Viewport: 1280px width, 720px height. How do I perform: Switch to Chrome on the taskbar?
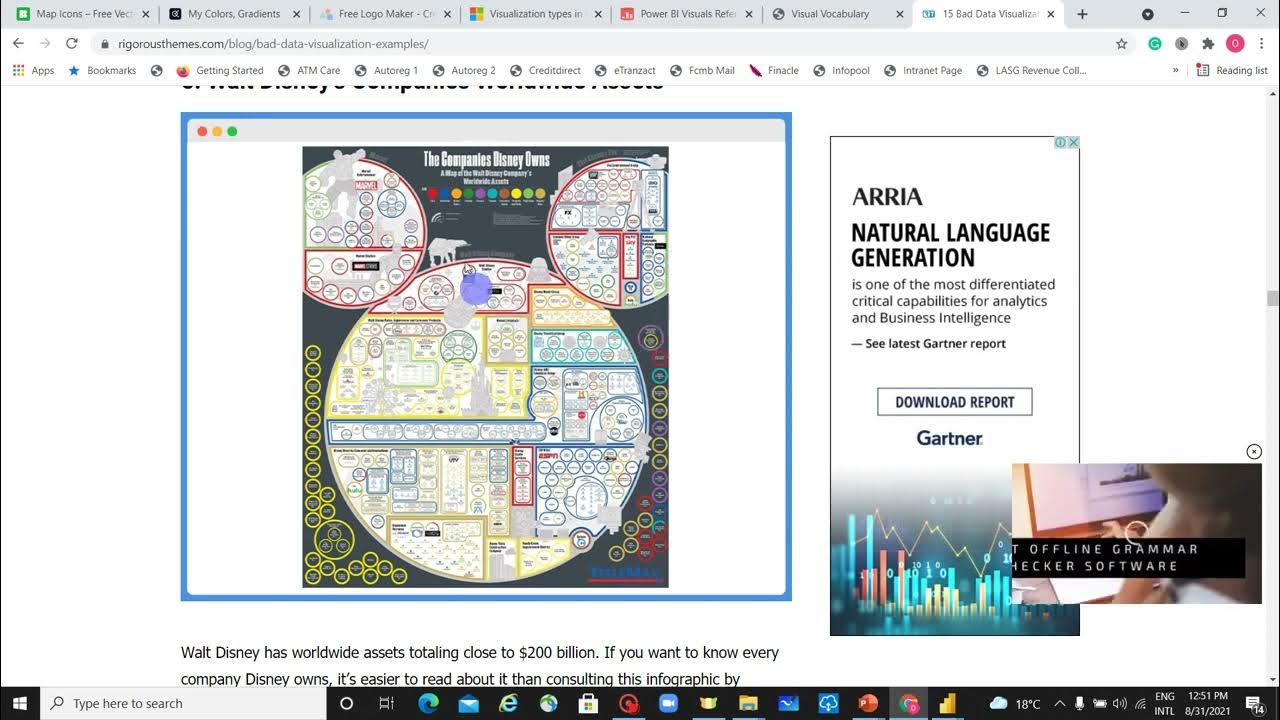pos(908,703)
